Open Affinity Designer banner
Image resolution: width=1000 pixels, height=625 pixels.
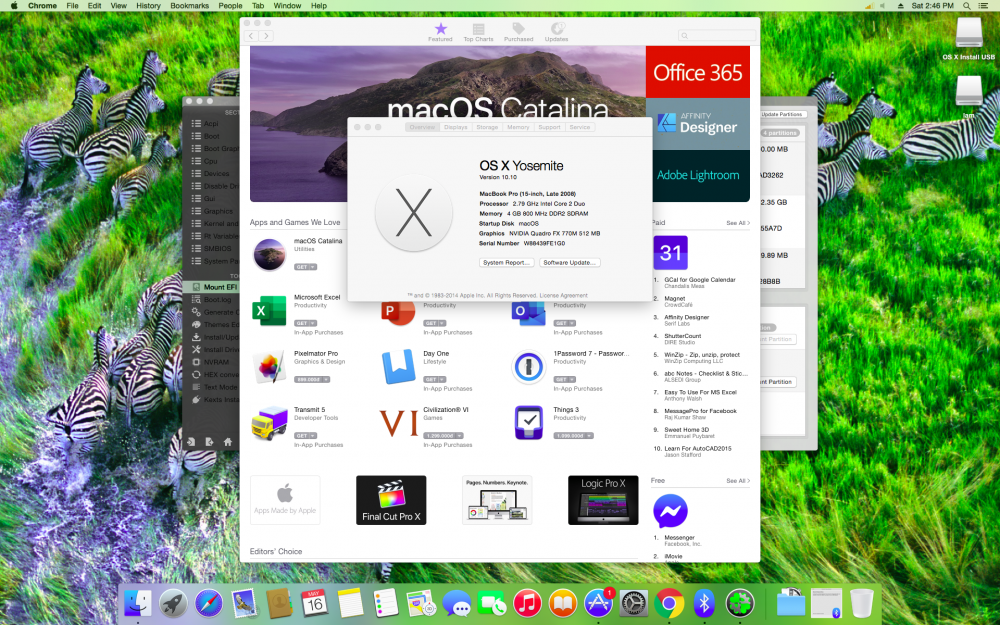[x=698, y=124]
